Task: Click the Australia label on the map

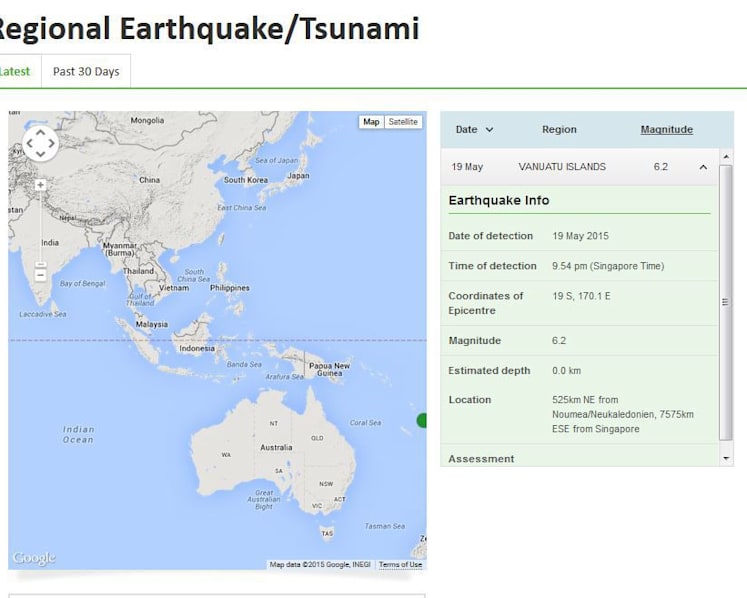Action: click(x=276, y=447)
